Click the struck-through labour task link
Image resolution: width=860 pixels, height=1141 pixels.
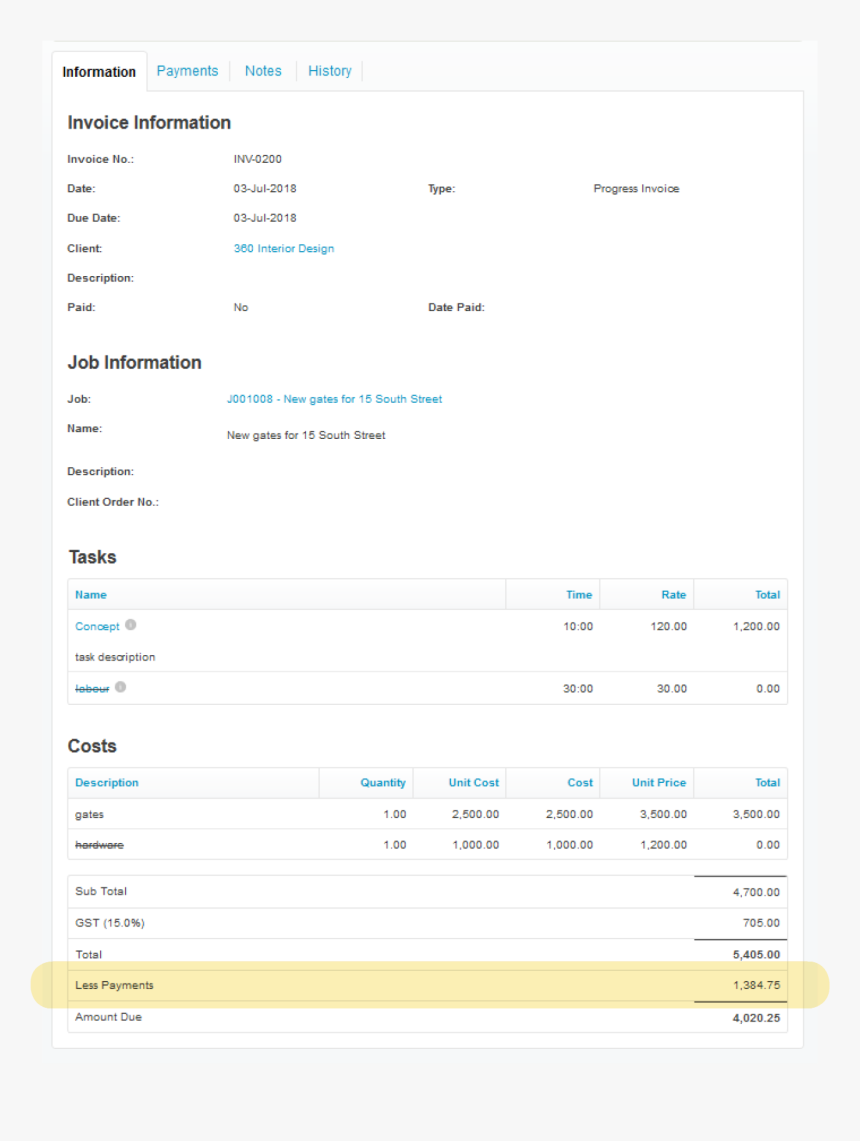click(92, 688)
